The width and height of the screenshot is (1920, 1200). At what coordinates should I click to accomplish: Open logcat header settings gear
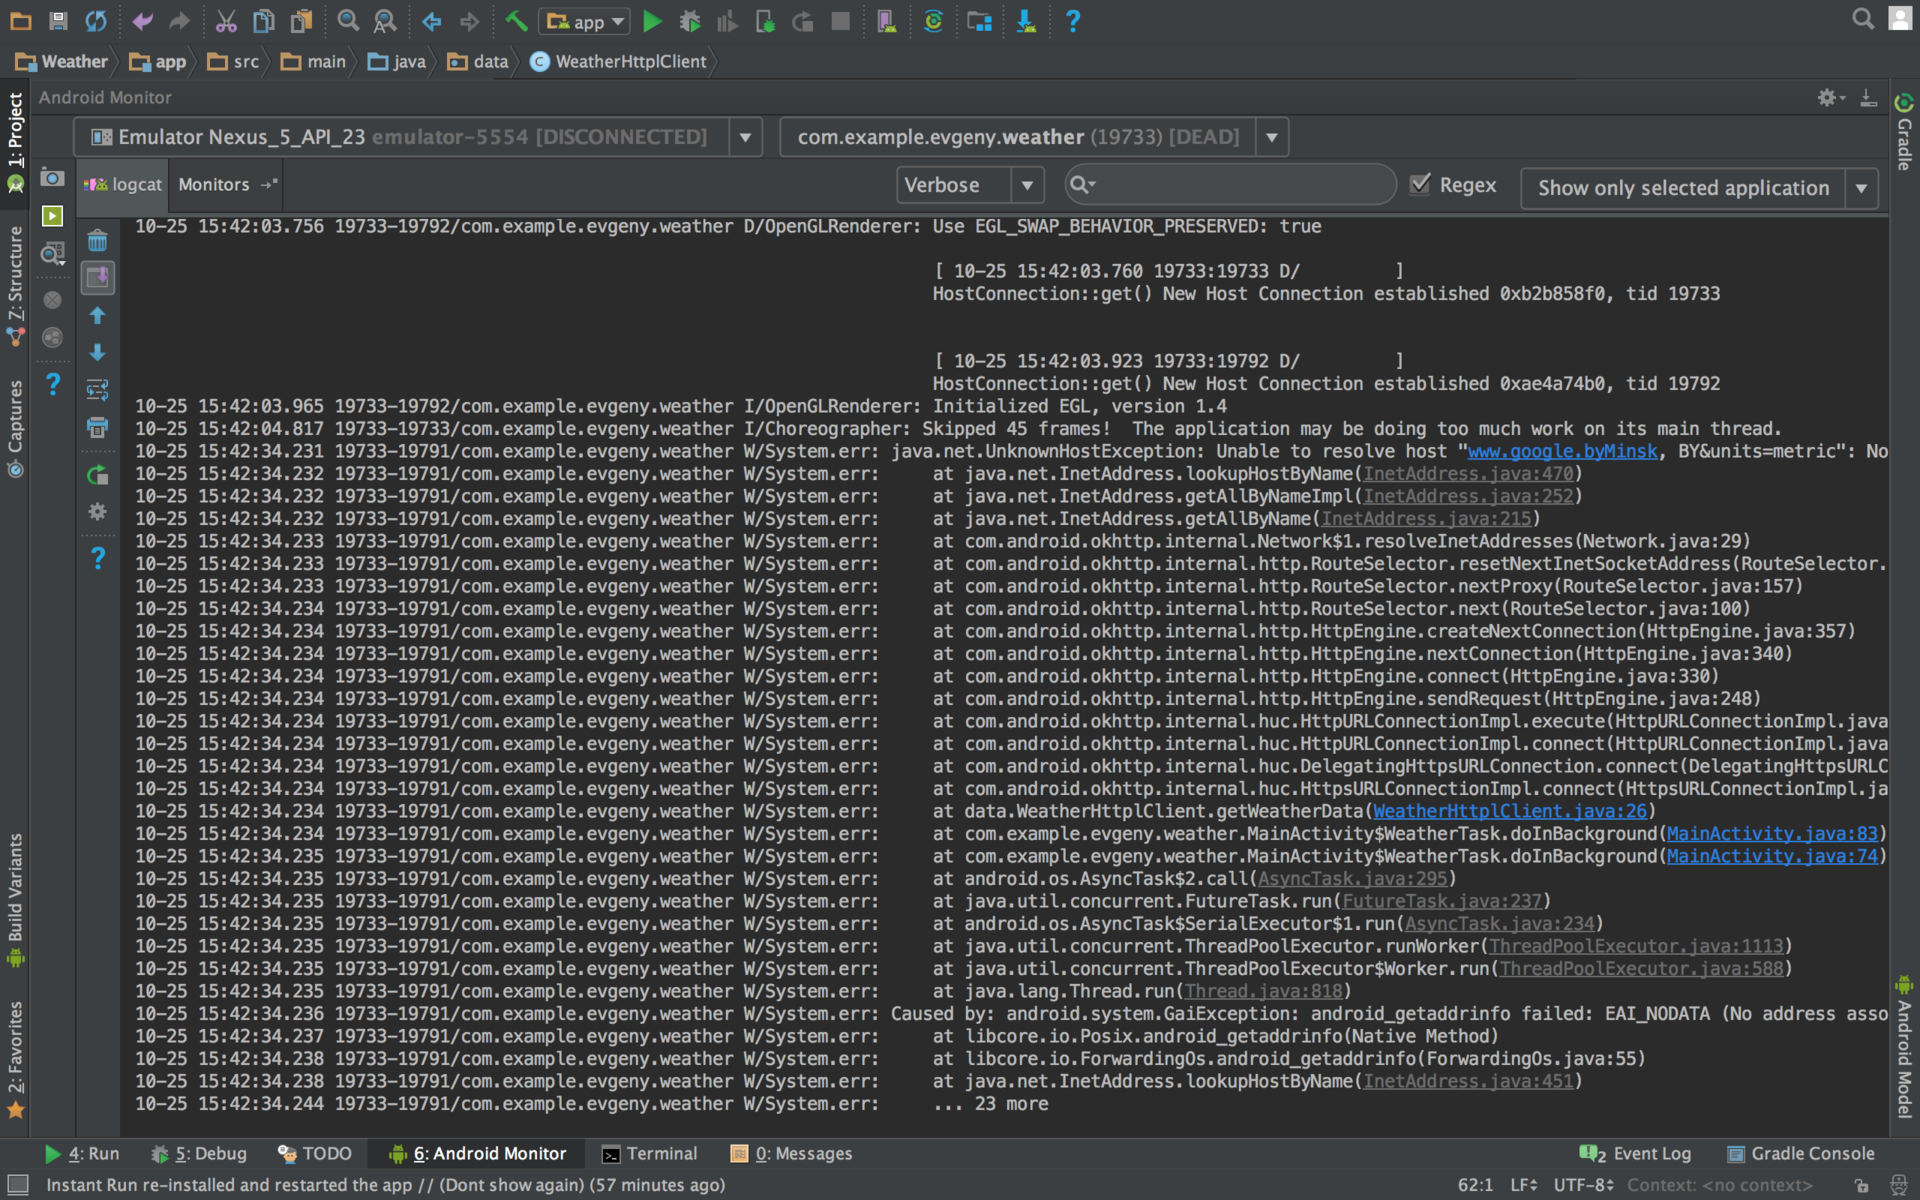tap(97, 512)
